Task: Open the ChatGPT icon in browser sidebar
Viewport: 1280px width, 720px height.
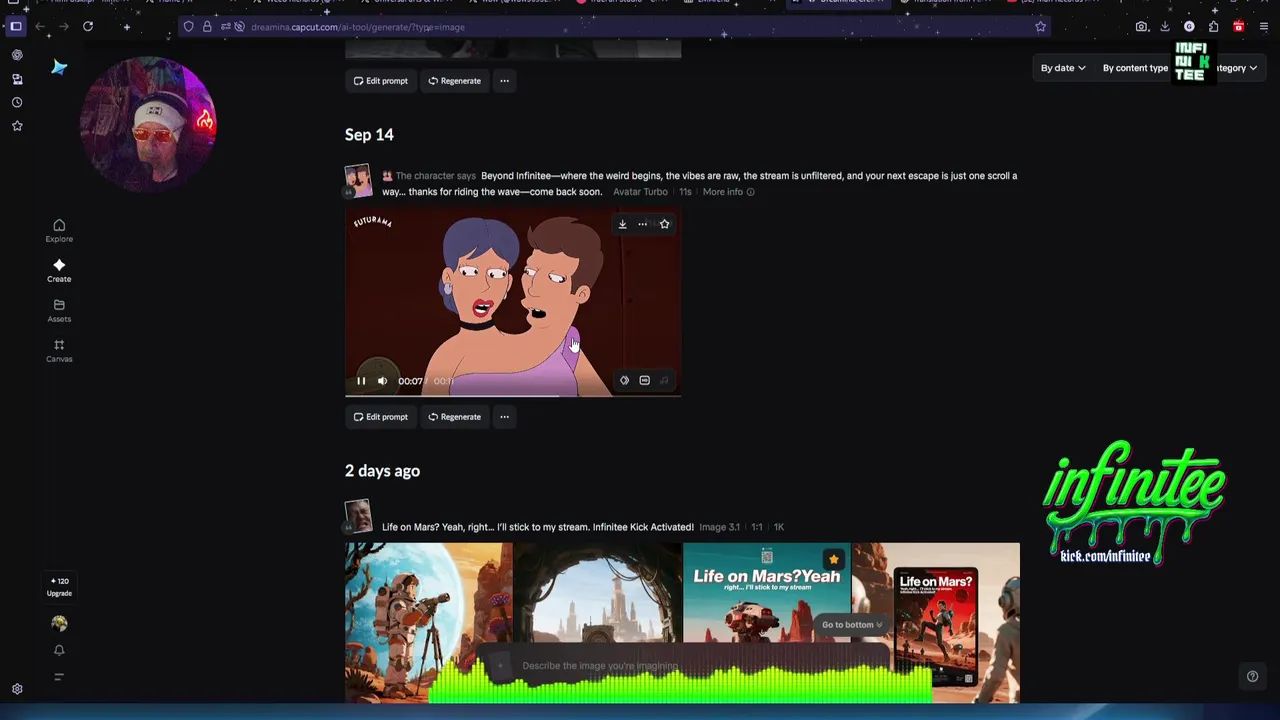Action: pyautogui.click(x=17, y=55)
